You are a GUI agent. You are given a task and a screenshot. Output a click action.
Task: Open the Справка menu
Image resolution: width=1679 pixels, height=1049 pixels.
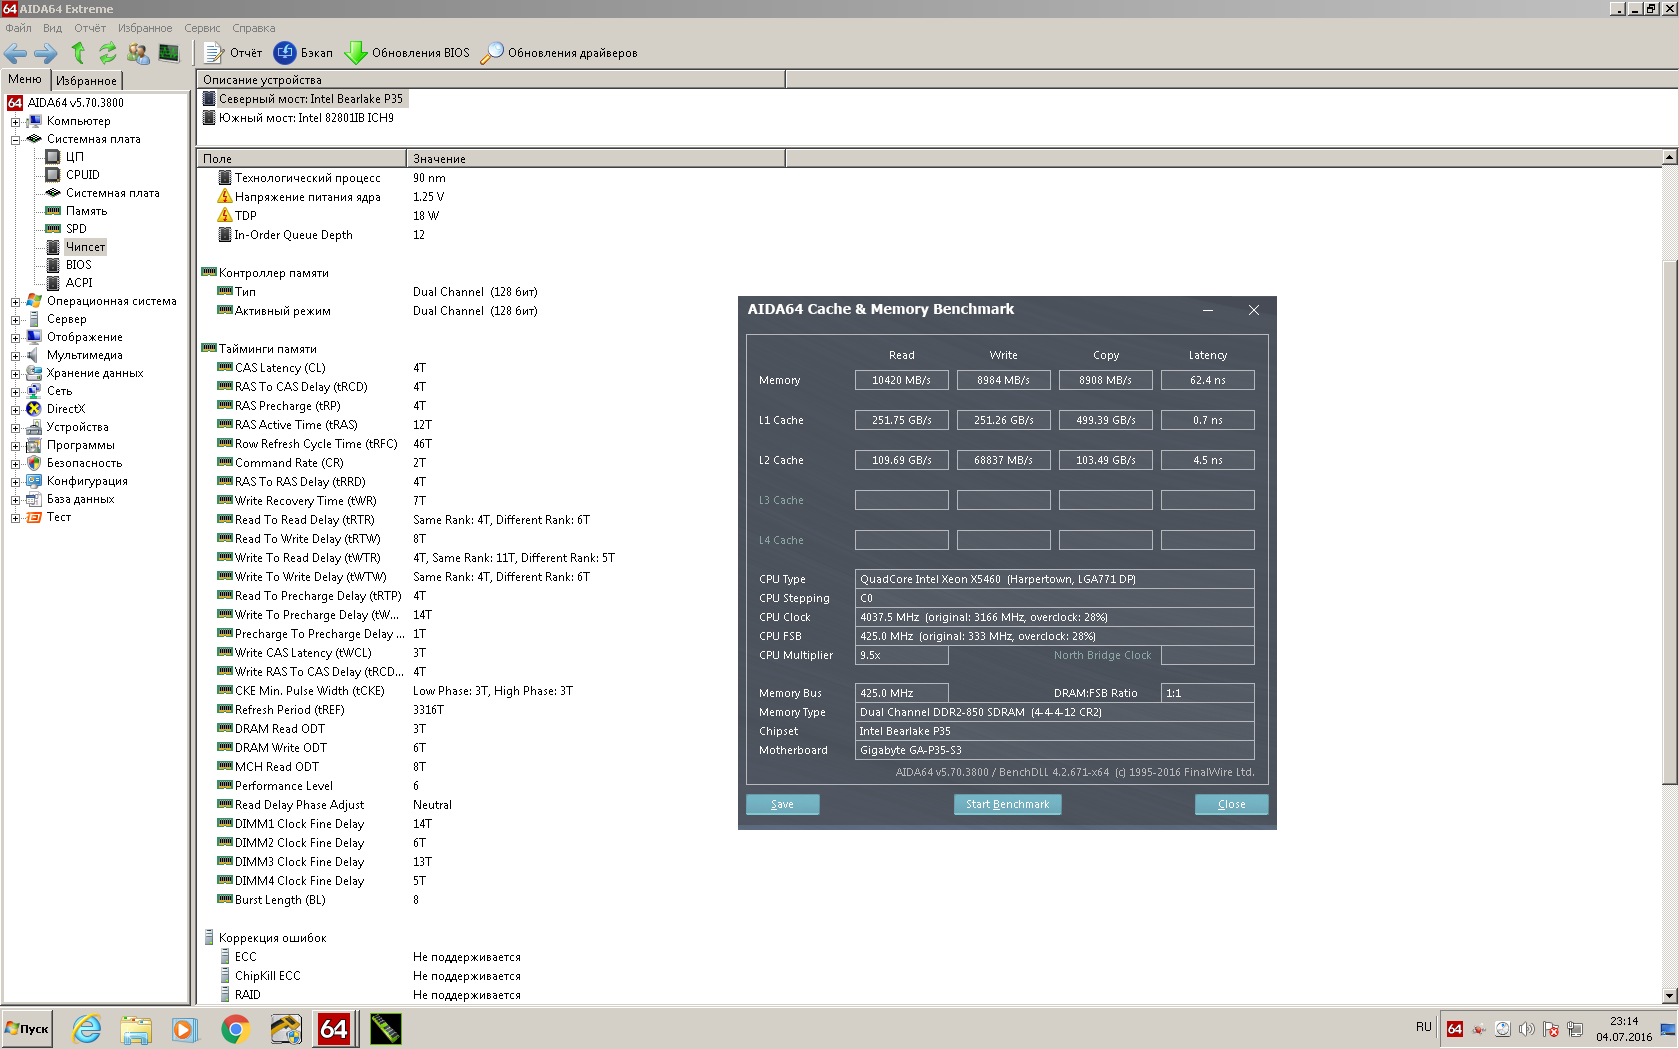[253, 28]
